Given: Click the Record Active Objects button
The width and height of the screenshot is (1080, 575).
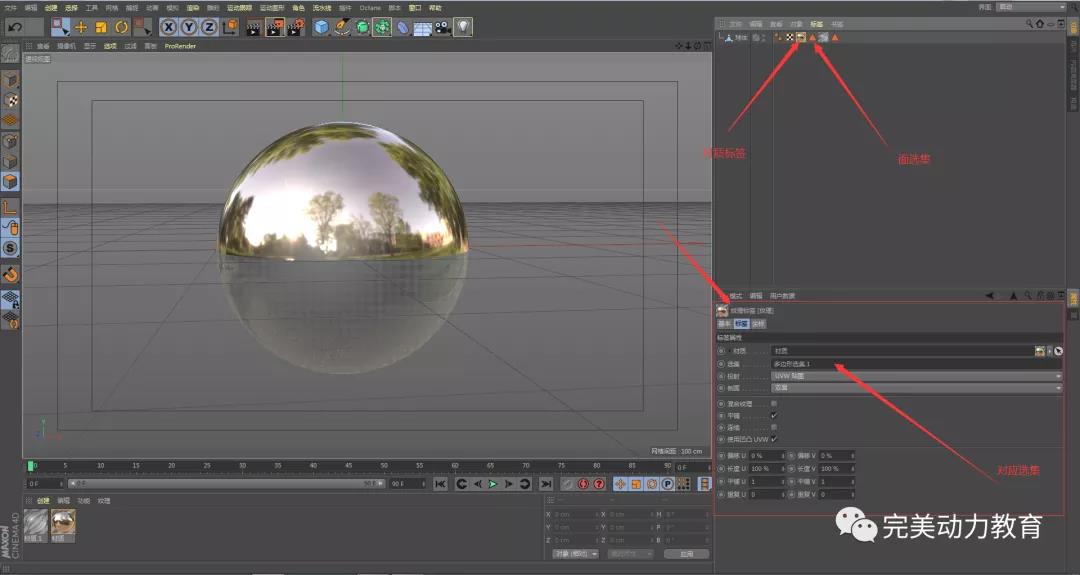Looking at the screenshot, I should [x=583, y=484].
